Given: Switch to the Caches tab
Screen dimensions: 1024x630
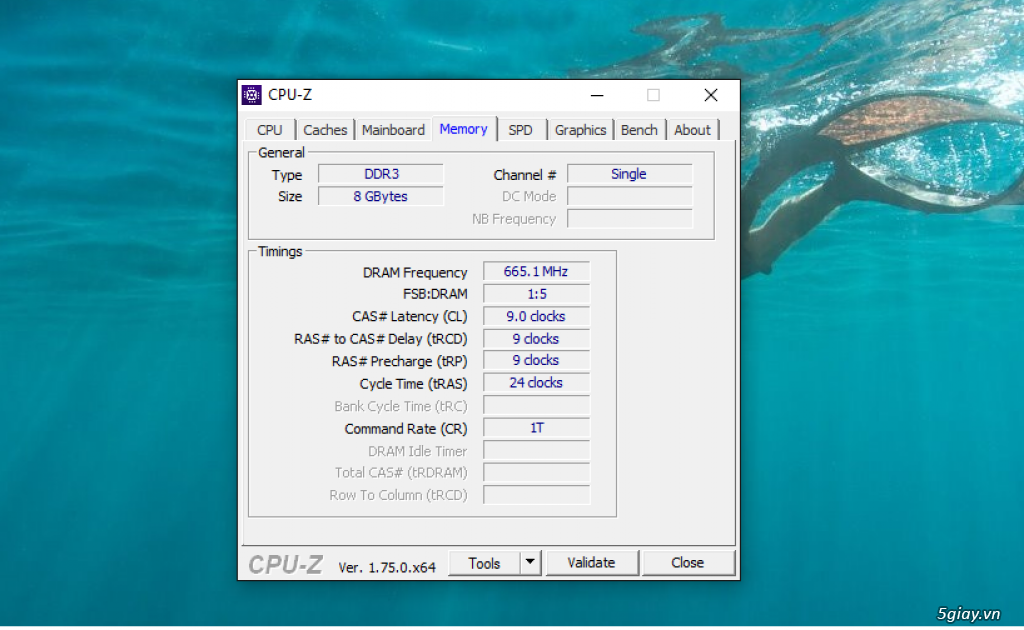Looking at the screenshot, I should [x=325, y=130].
